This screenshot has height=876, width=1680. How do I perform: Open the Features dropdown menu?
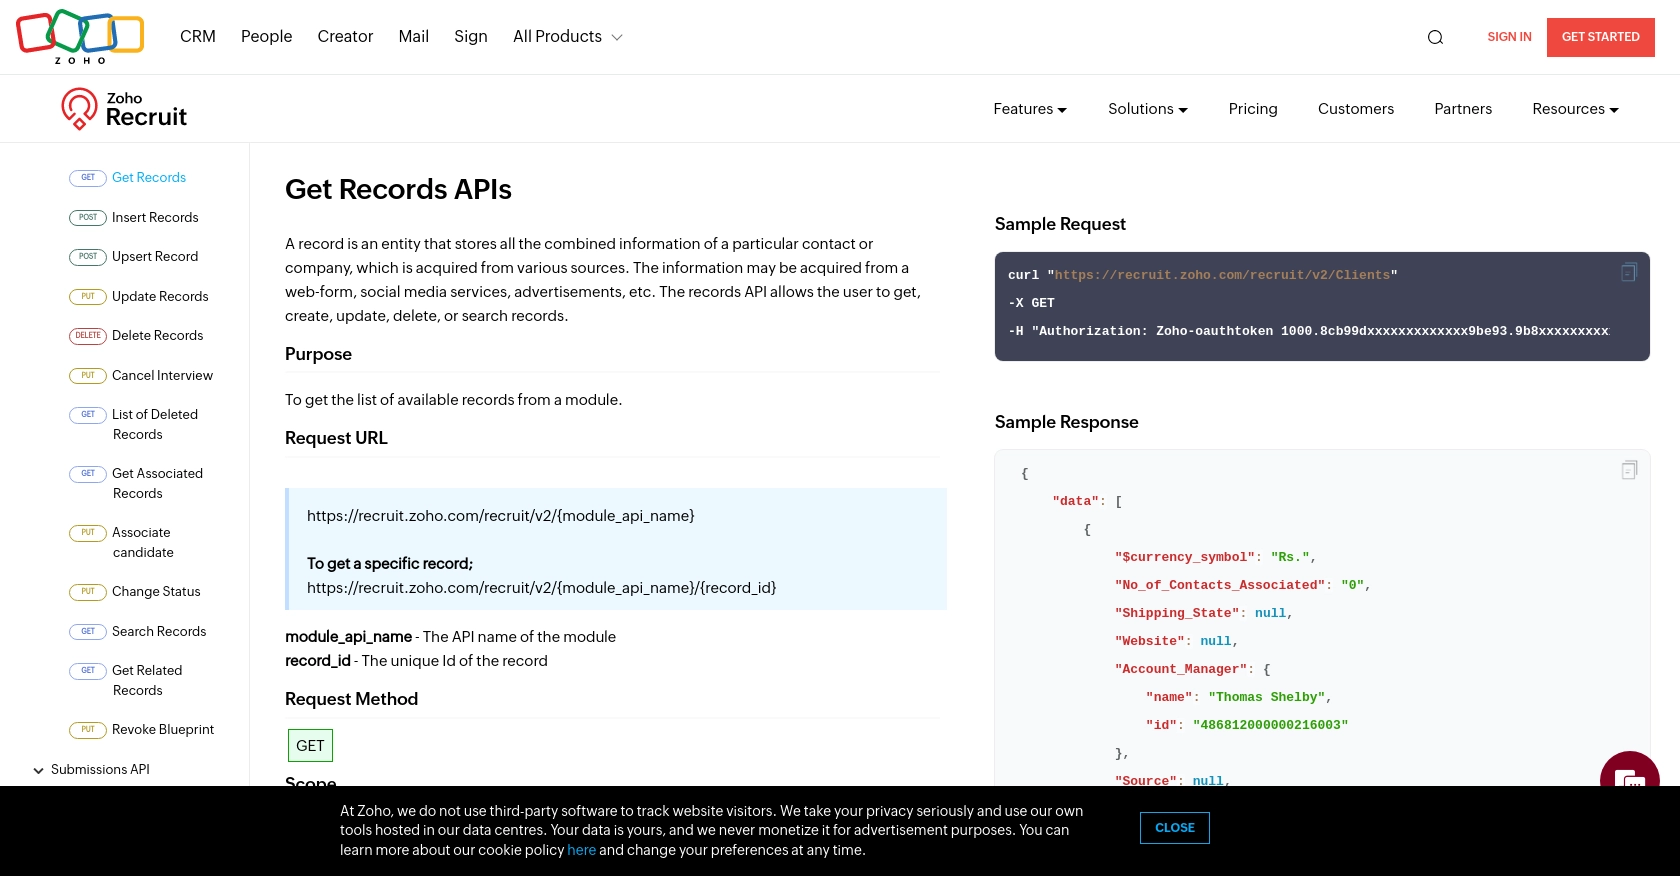point(1030,109)
